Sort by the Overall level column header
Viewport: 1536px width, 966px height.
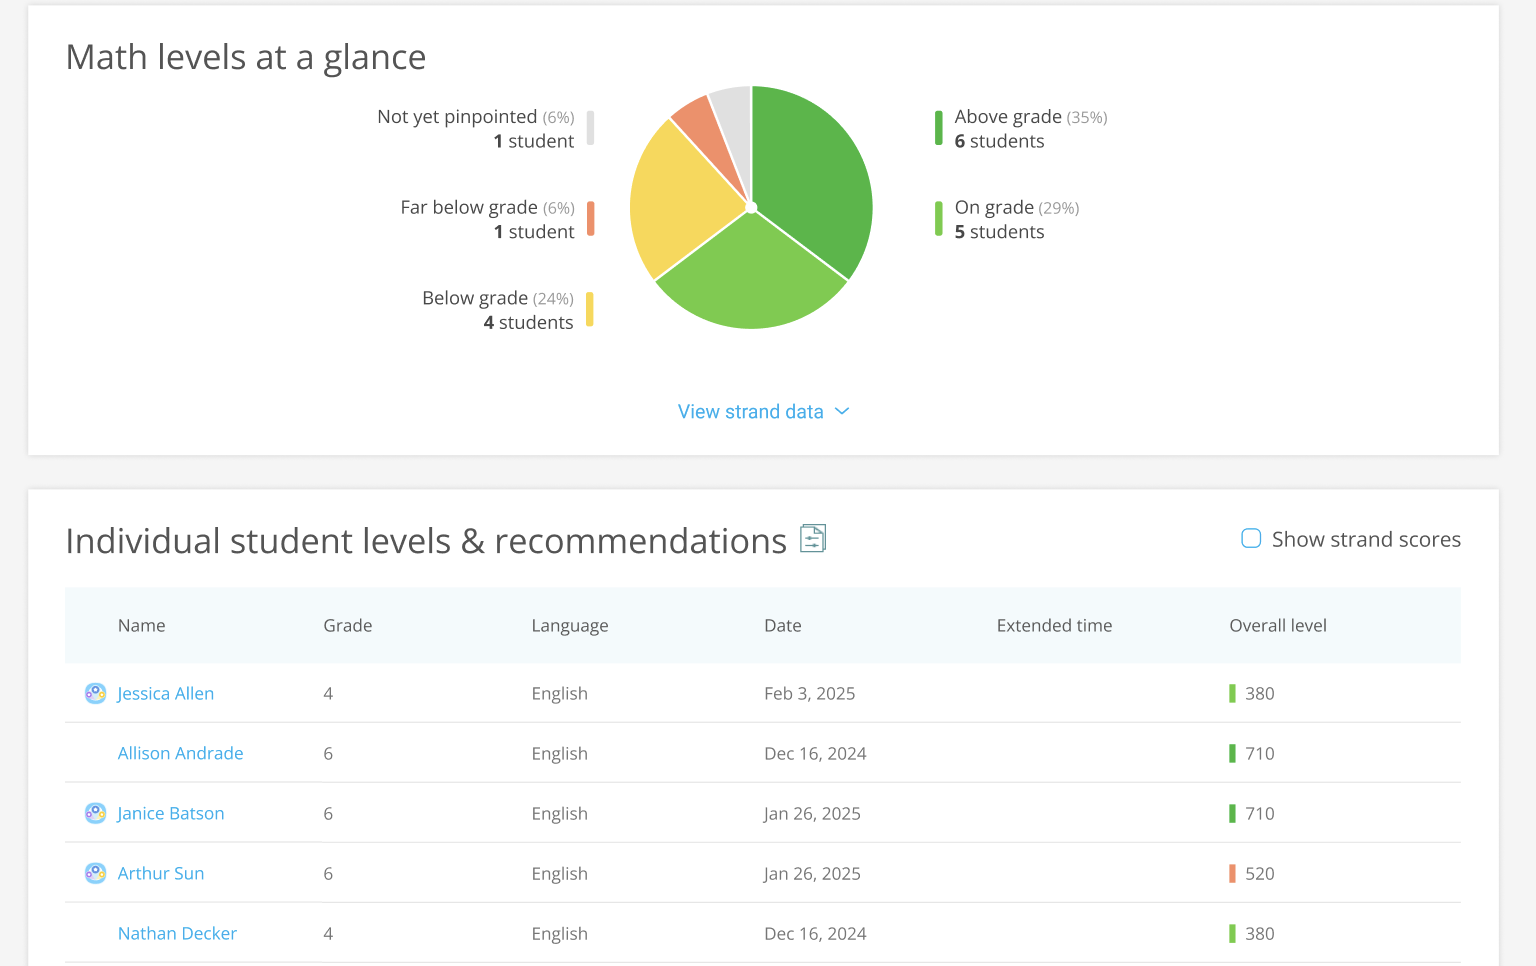pyautogui.click(x=1277, y=625)
